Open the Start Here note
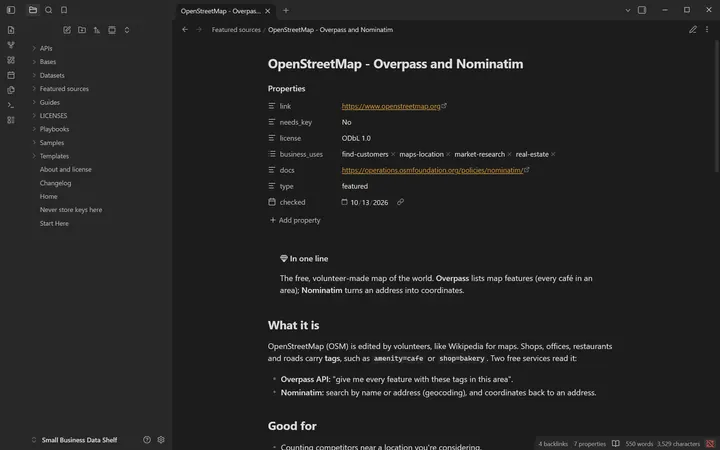Image resolution: width=720 pixels, height=450 pixels. click(x=54, y=224)
